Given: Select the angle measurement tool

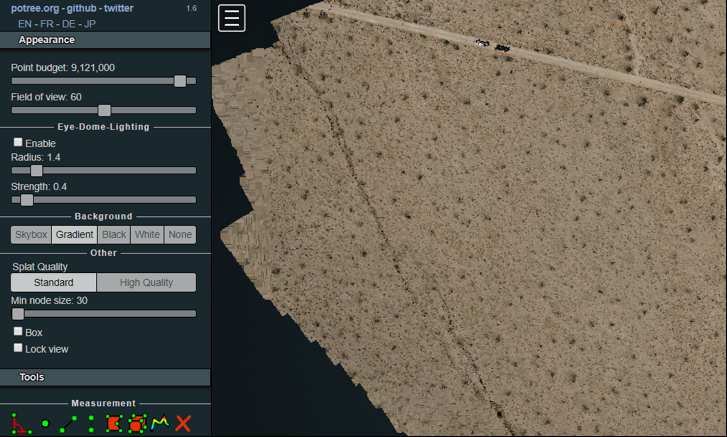Looking at the screenshot, I should [21, 424].
